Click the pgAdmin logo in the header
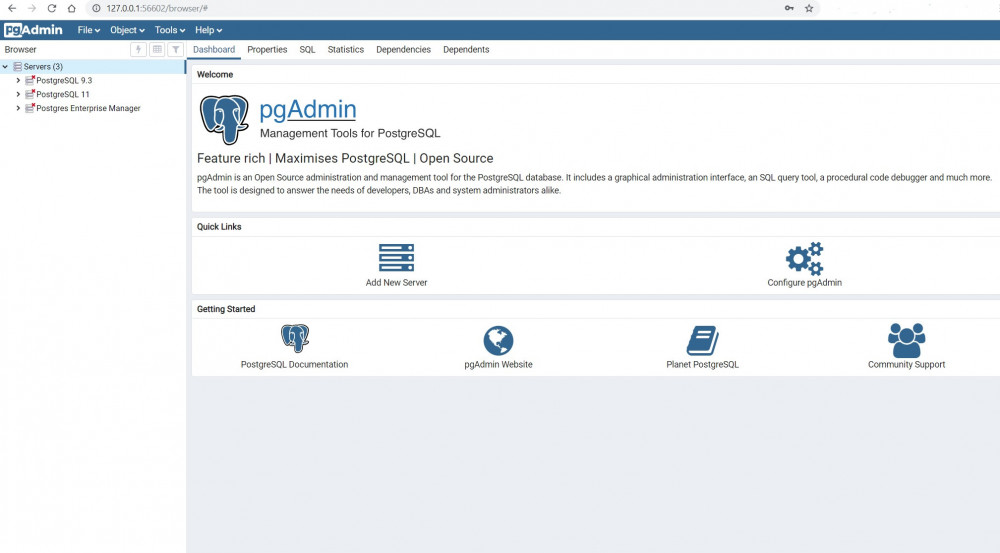The width and height of the screenshot is (1000, 553). tap(33, 30)
